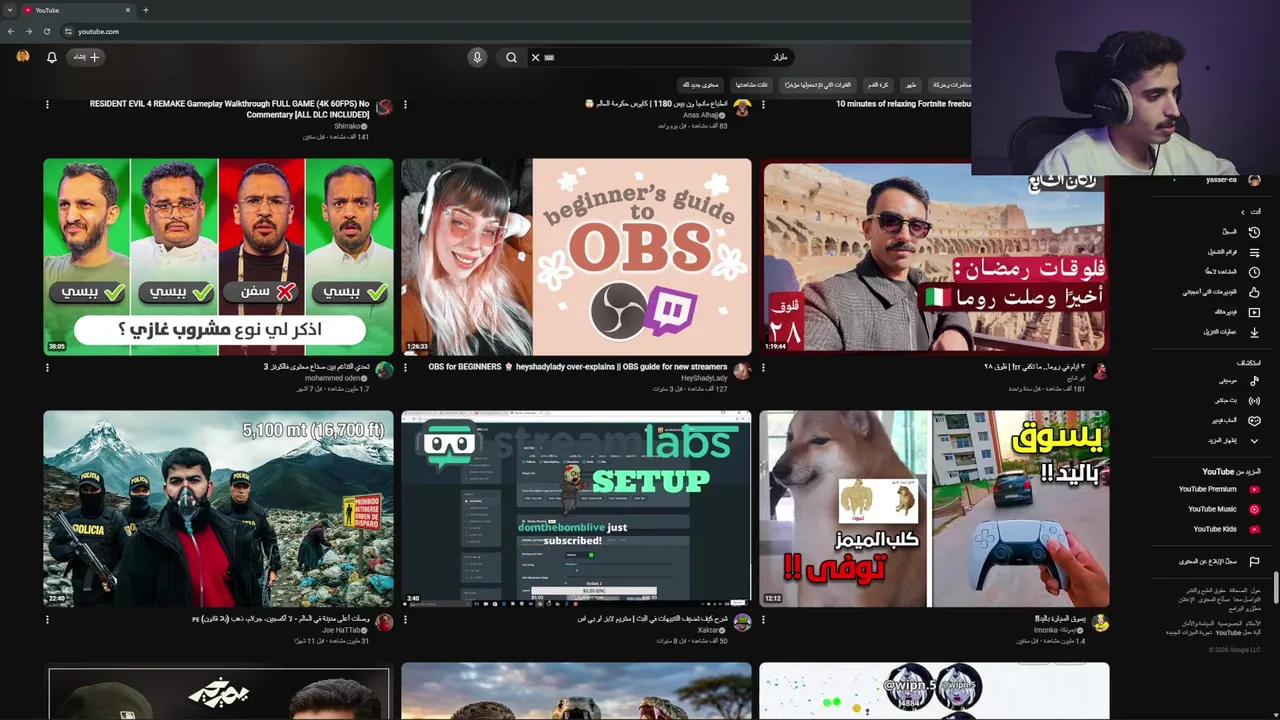
Task: Open the Rome Colosseum vlog thumbnail
Action: (934, 257)
